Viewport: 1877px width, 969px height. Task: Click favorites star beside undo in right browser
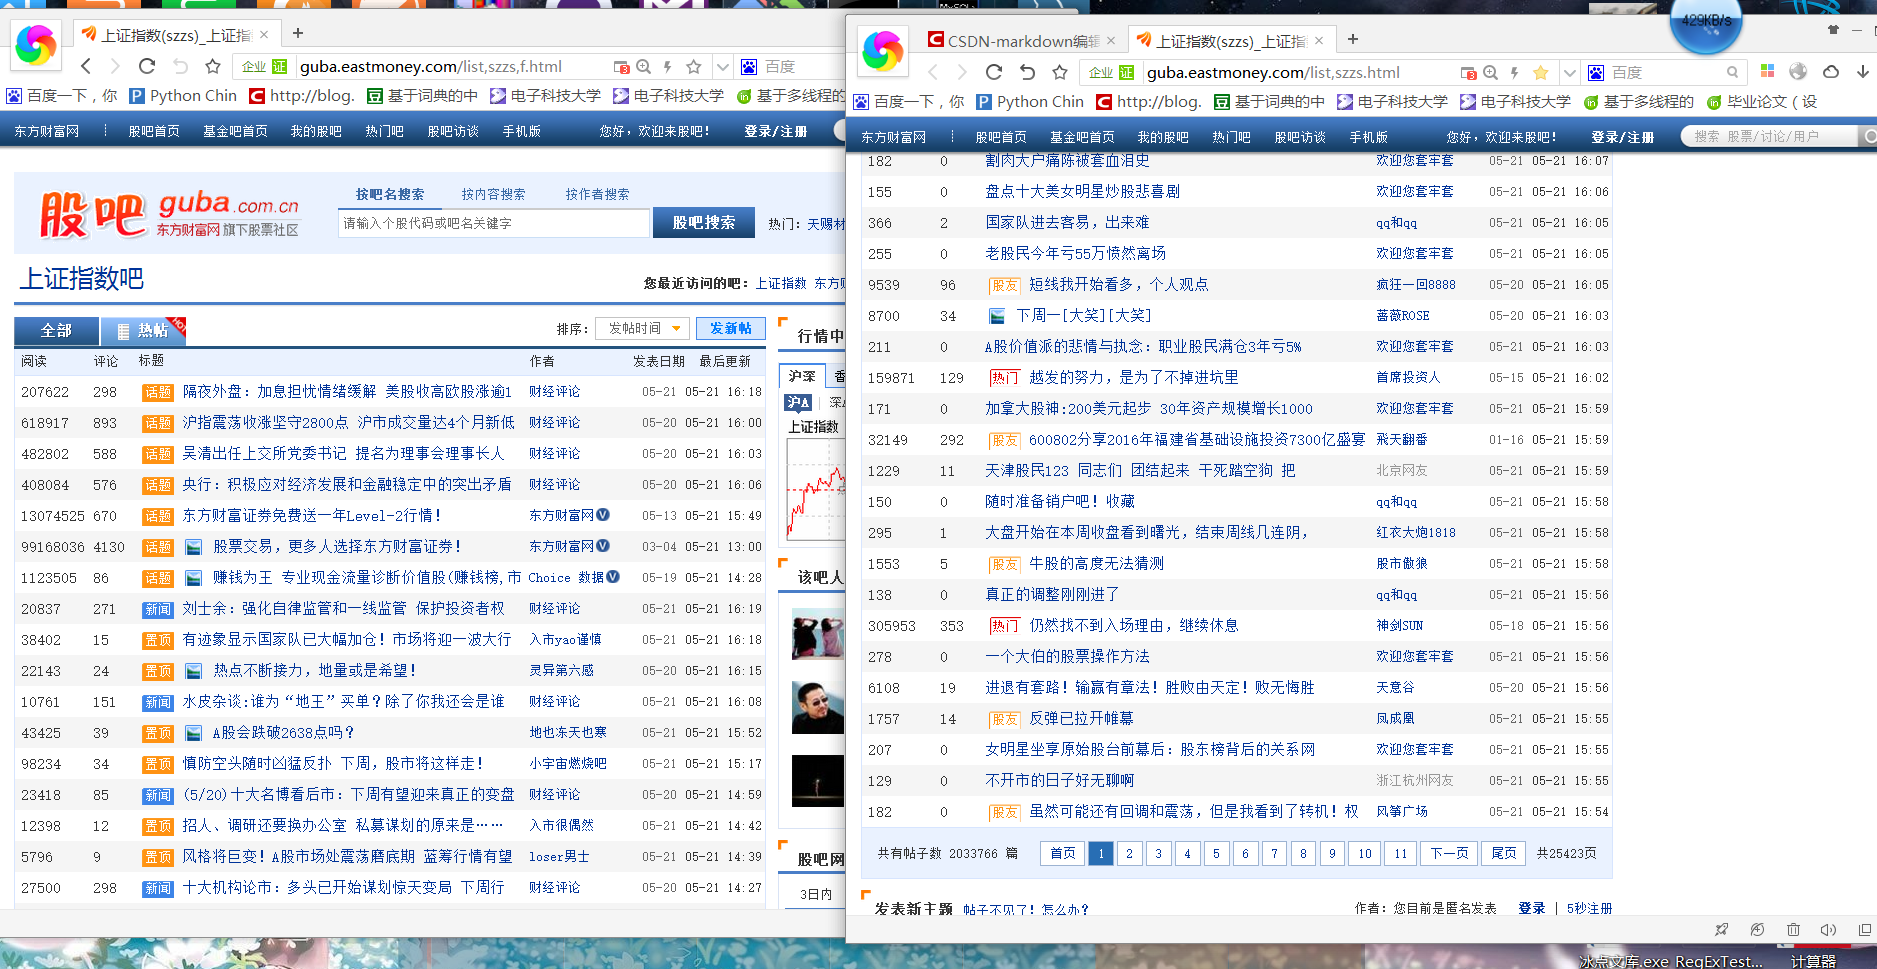pyautogui.click(x=1060, y=72)
